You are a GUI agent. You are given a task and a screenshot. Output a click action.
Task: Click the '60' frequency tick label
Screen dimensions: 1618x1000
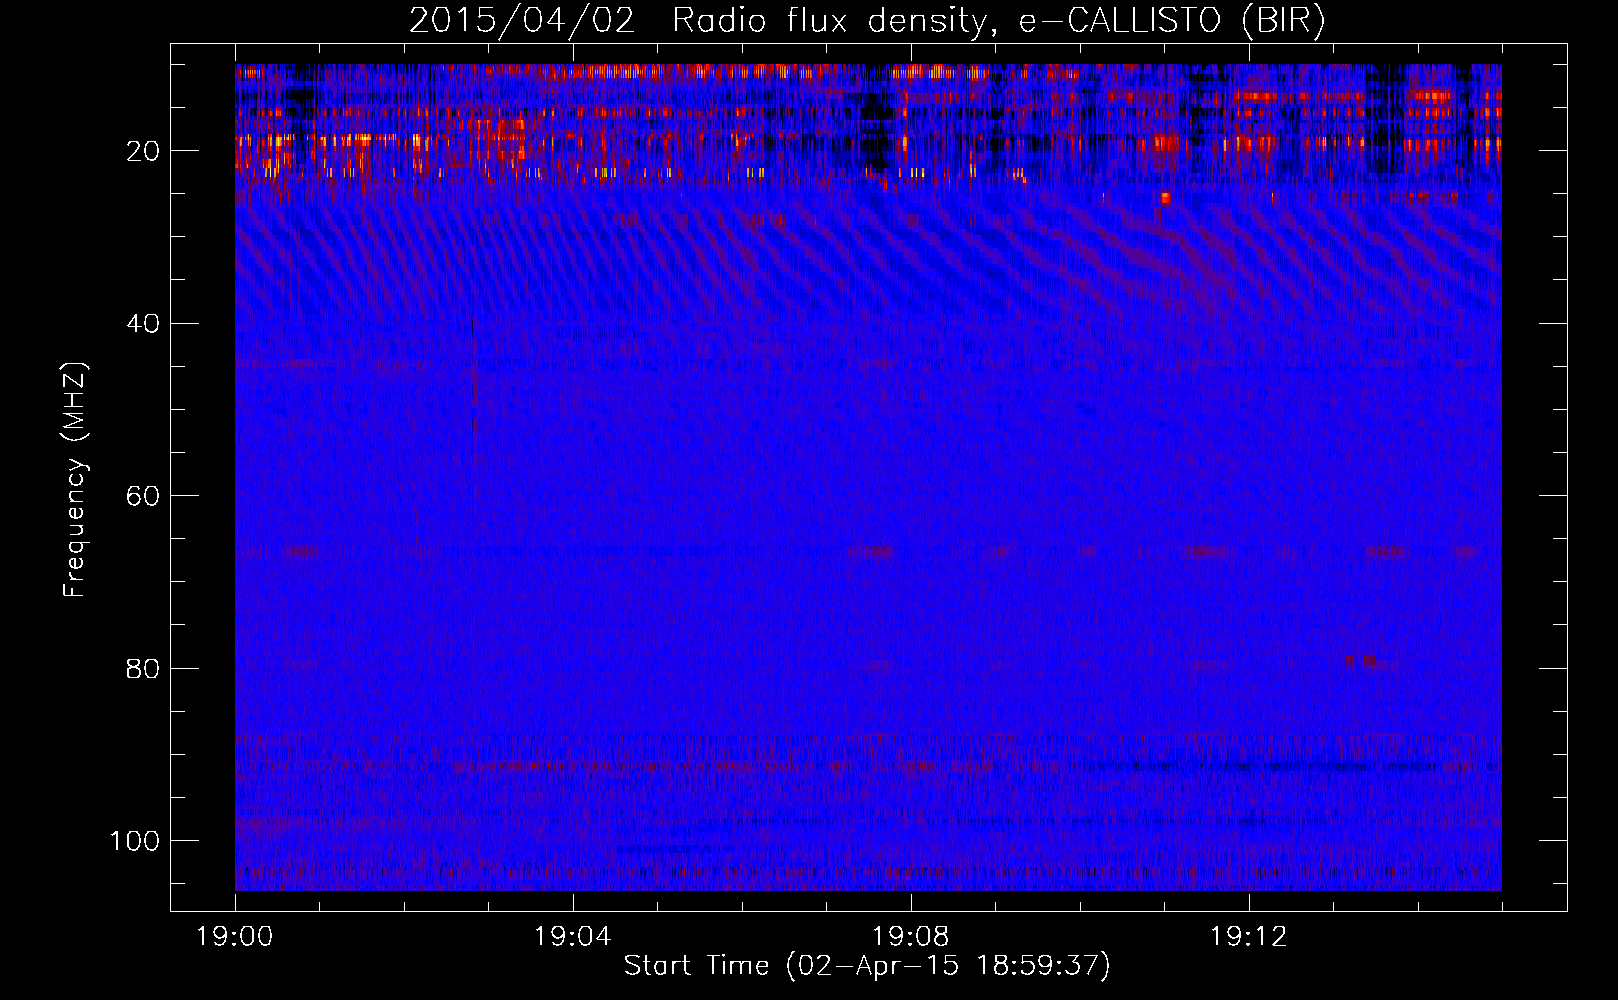143,496
